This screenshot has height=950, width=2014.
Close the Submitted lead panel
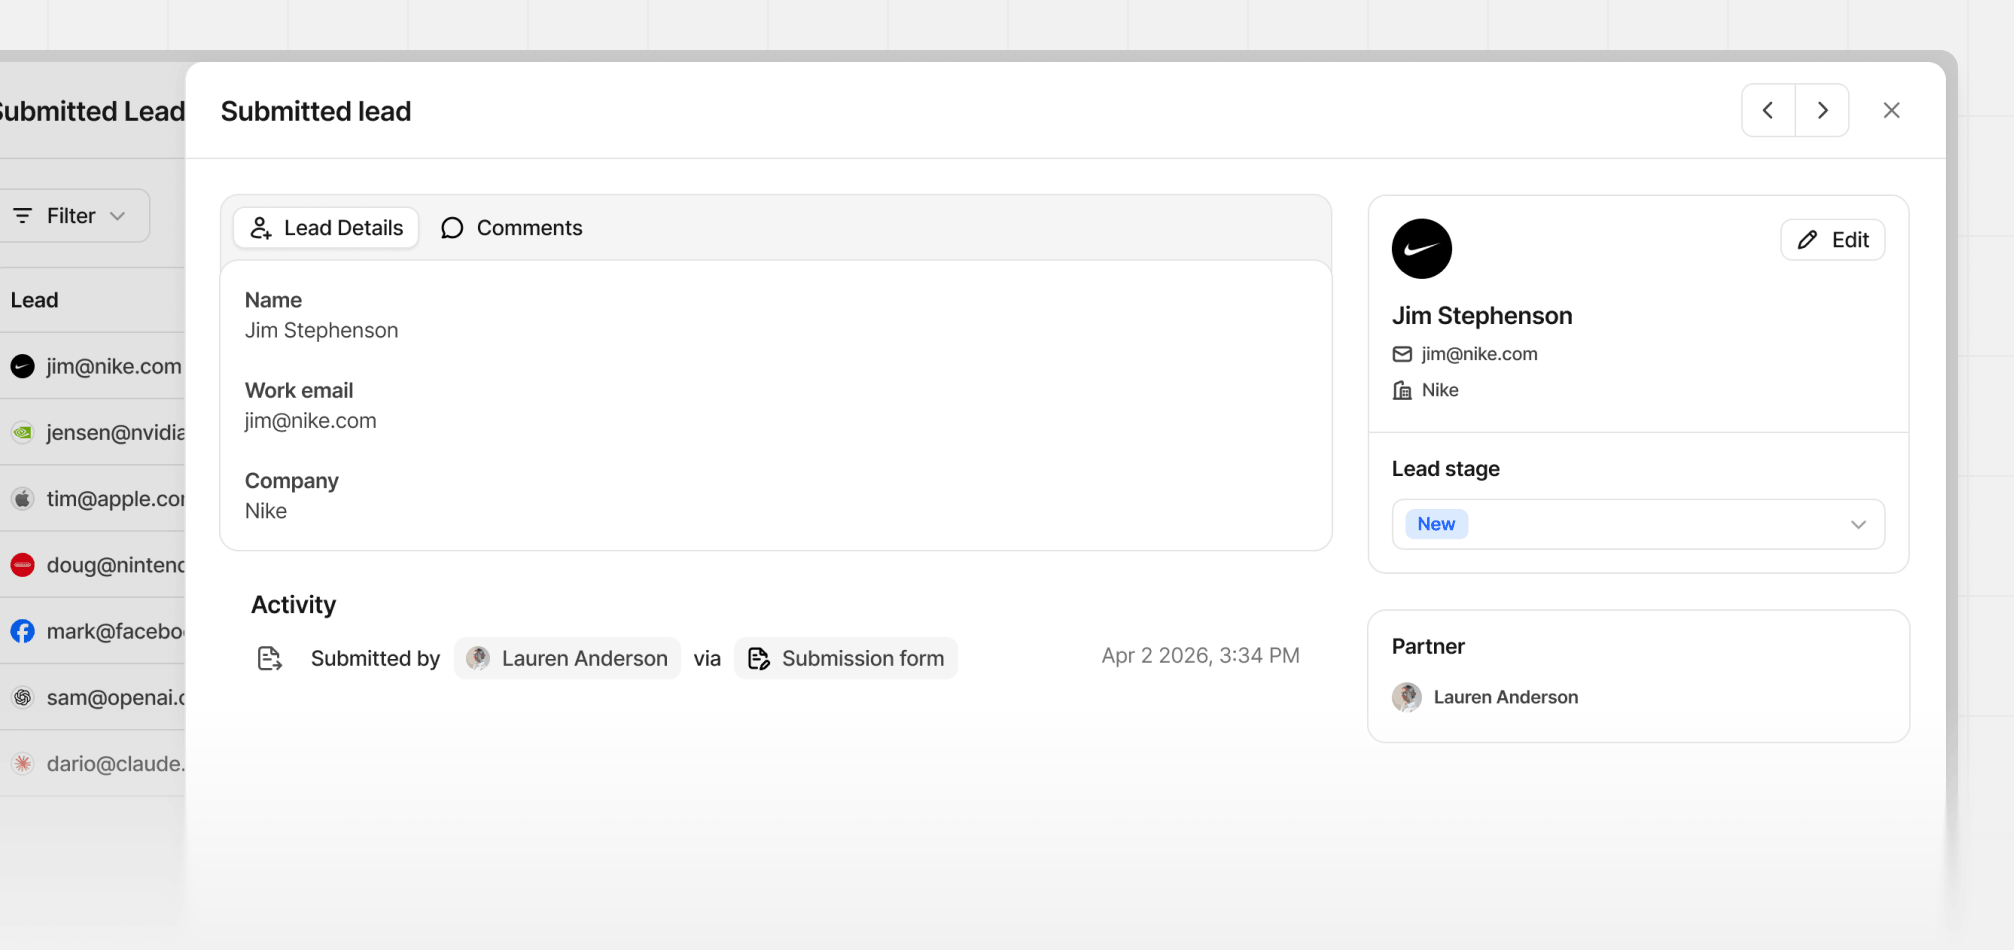coord(1891,110)
